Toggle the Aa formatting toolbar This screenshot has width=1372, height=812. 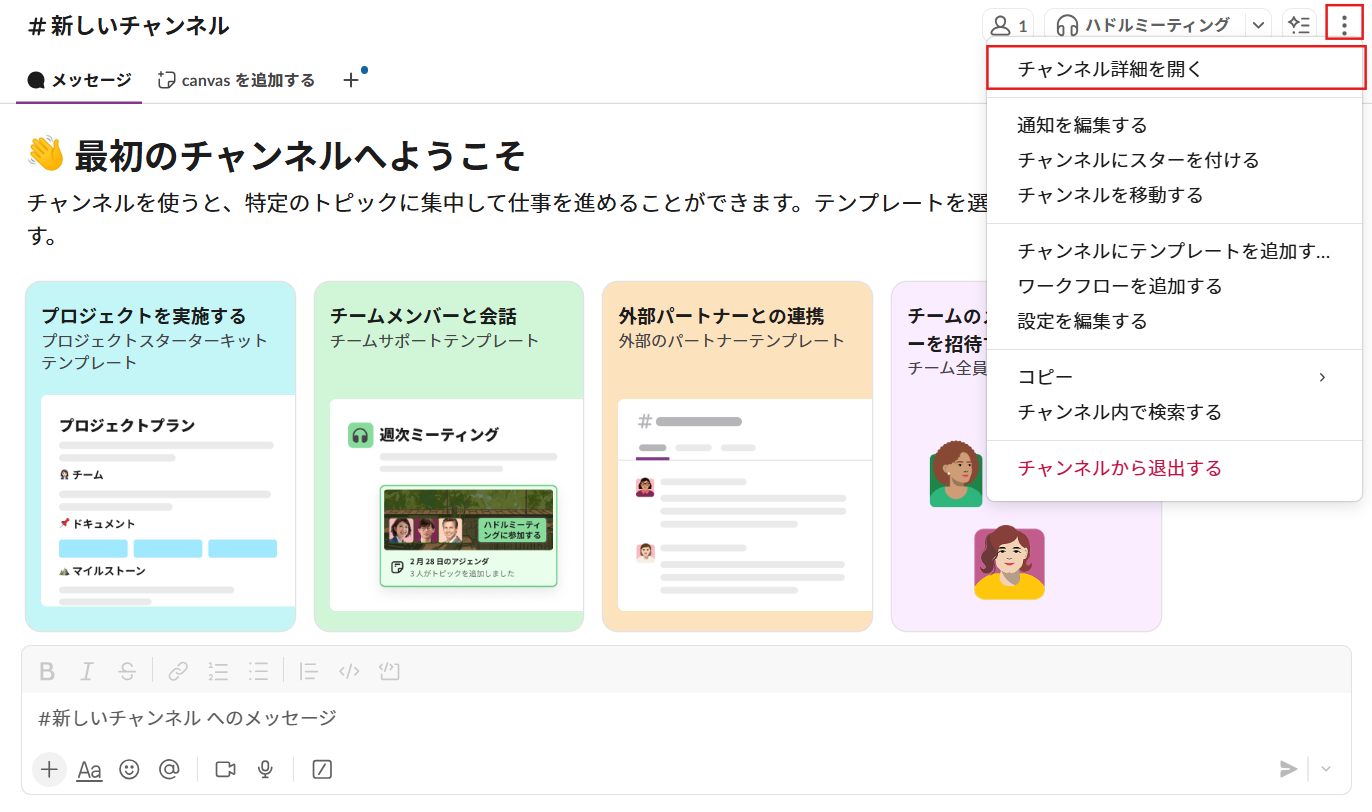click(90, 769)
